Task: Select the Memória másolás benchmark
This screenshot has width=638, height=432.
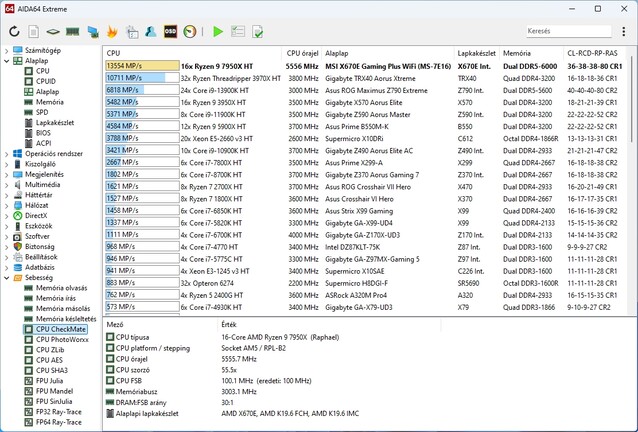Action: pyautogui.click(x=63, y=308)
